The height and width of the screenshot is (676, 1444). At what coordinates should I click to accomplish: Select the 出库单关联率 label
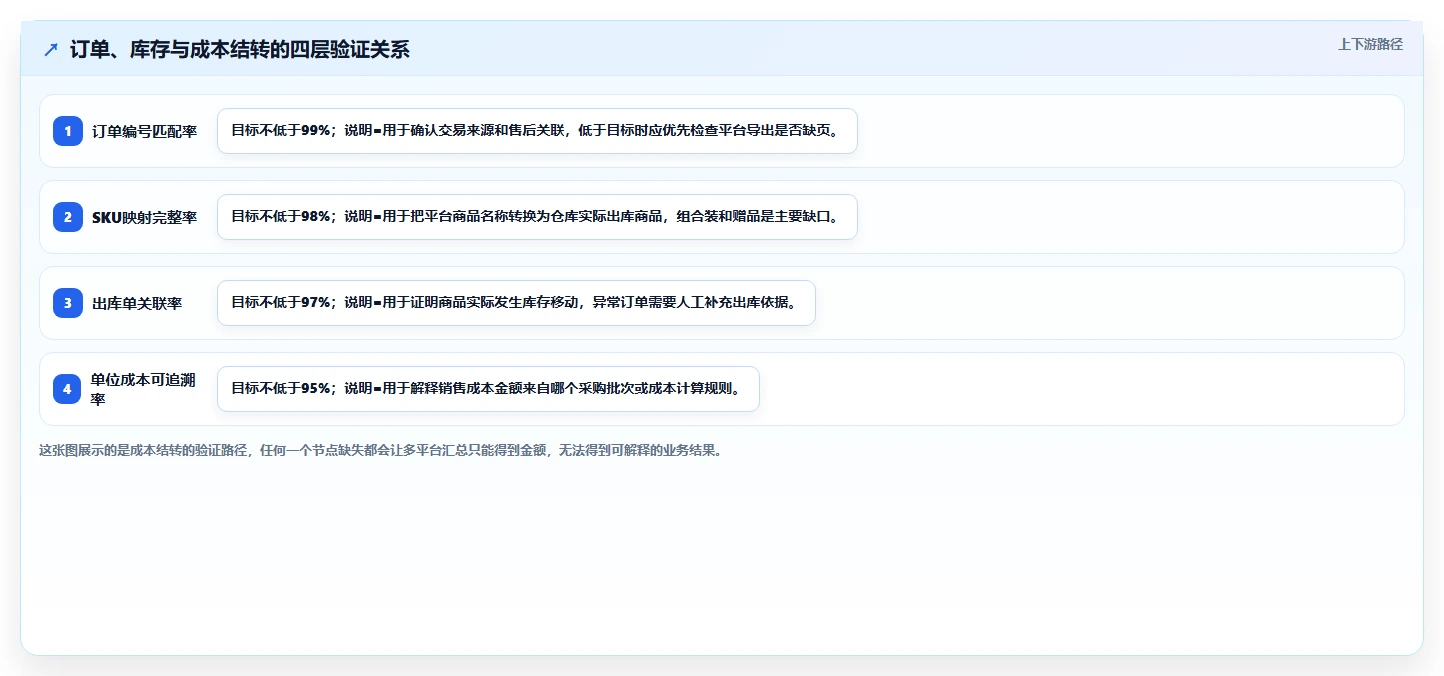click(x=137, y=303)
